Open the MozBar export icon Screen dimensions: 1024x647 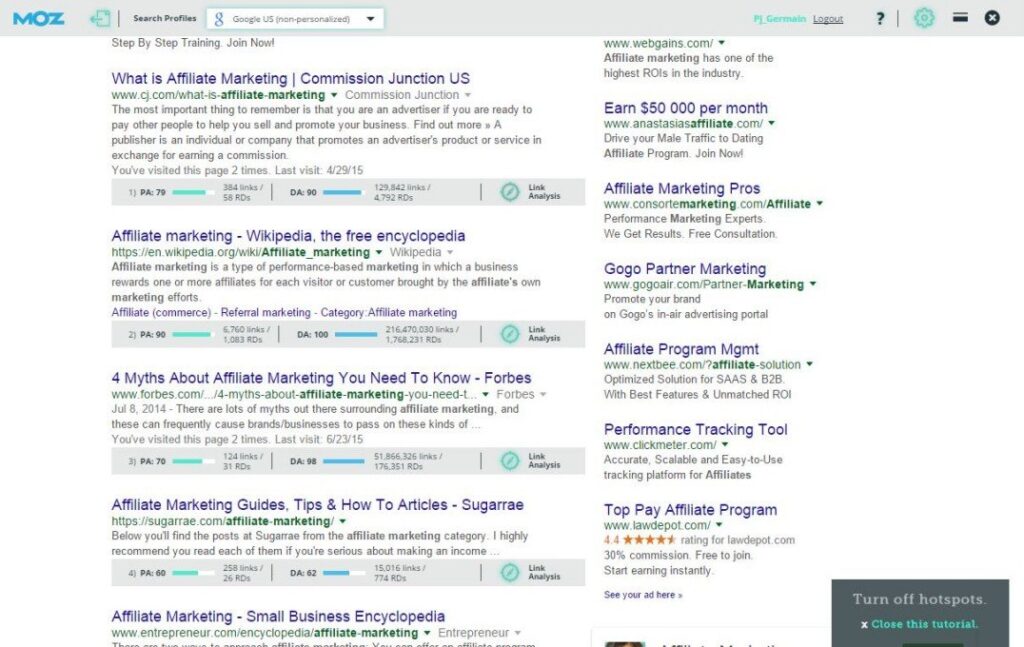pos(100,18)
